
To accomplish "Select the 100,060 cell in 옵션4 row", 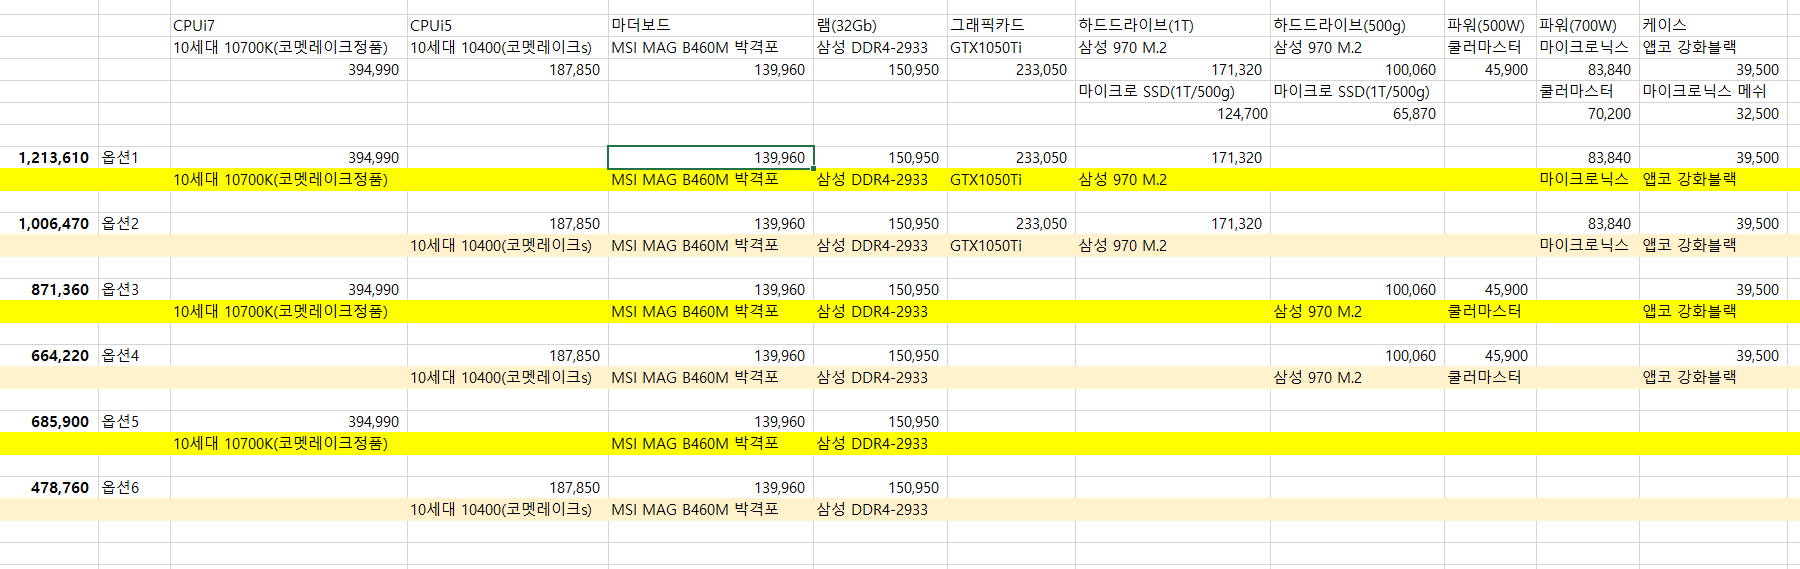I will (1357, 355).
